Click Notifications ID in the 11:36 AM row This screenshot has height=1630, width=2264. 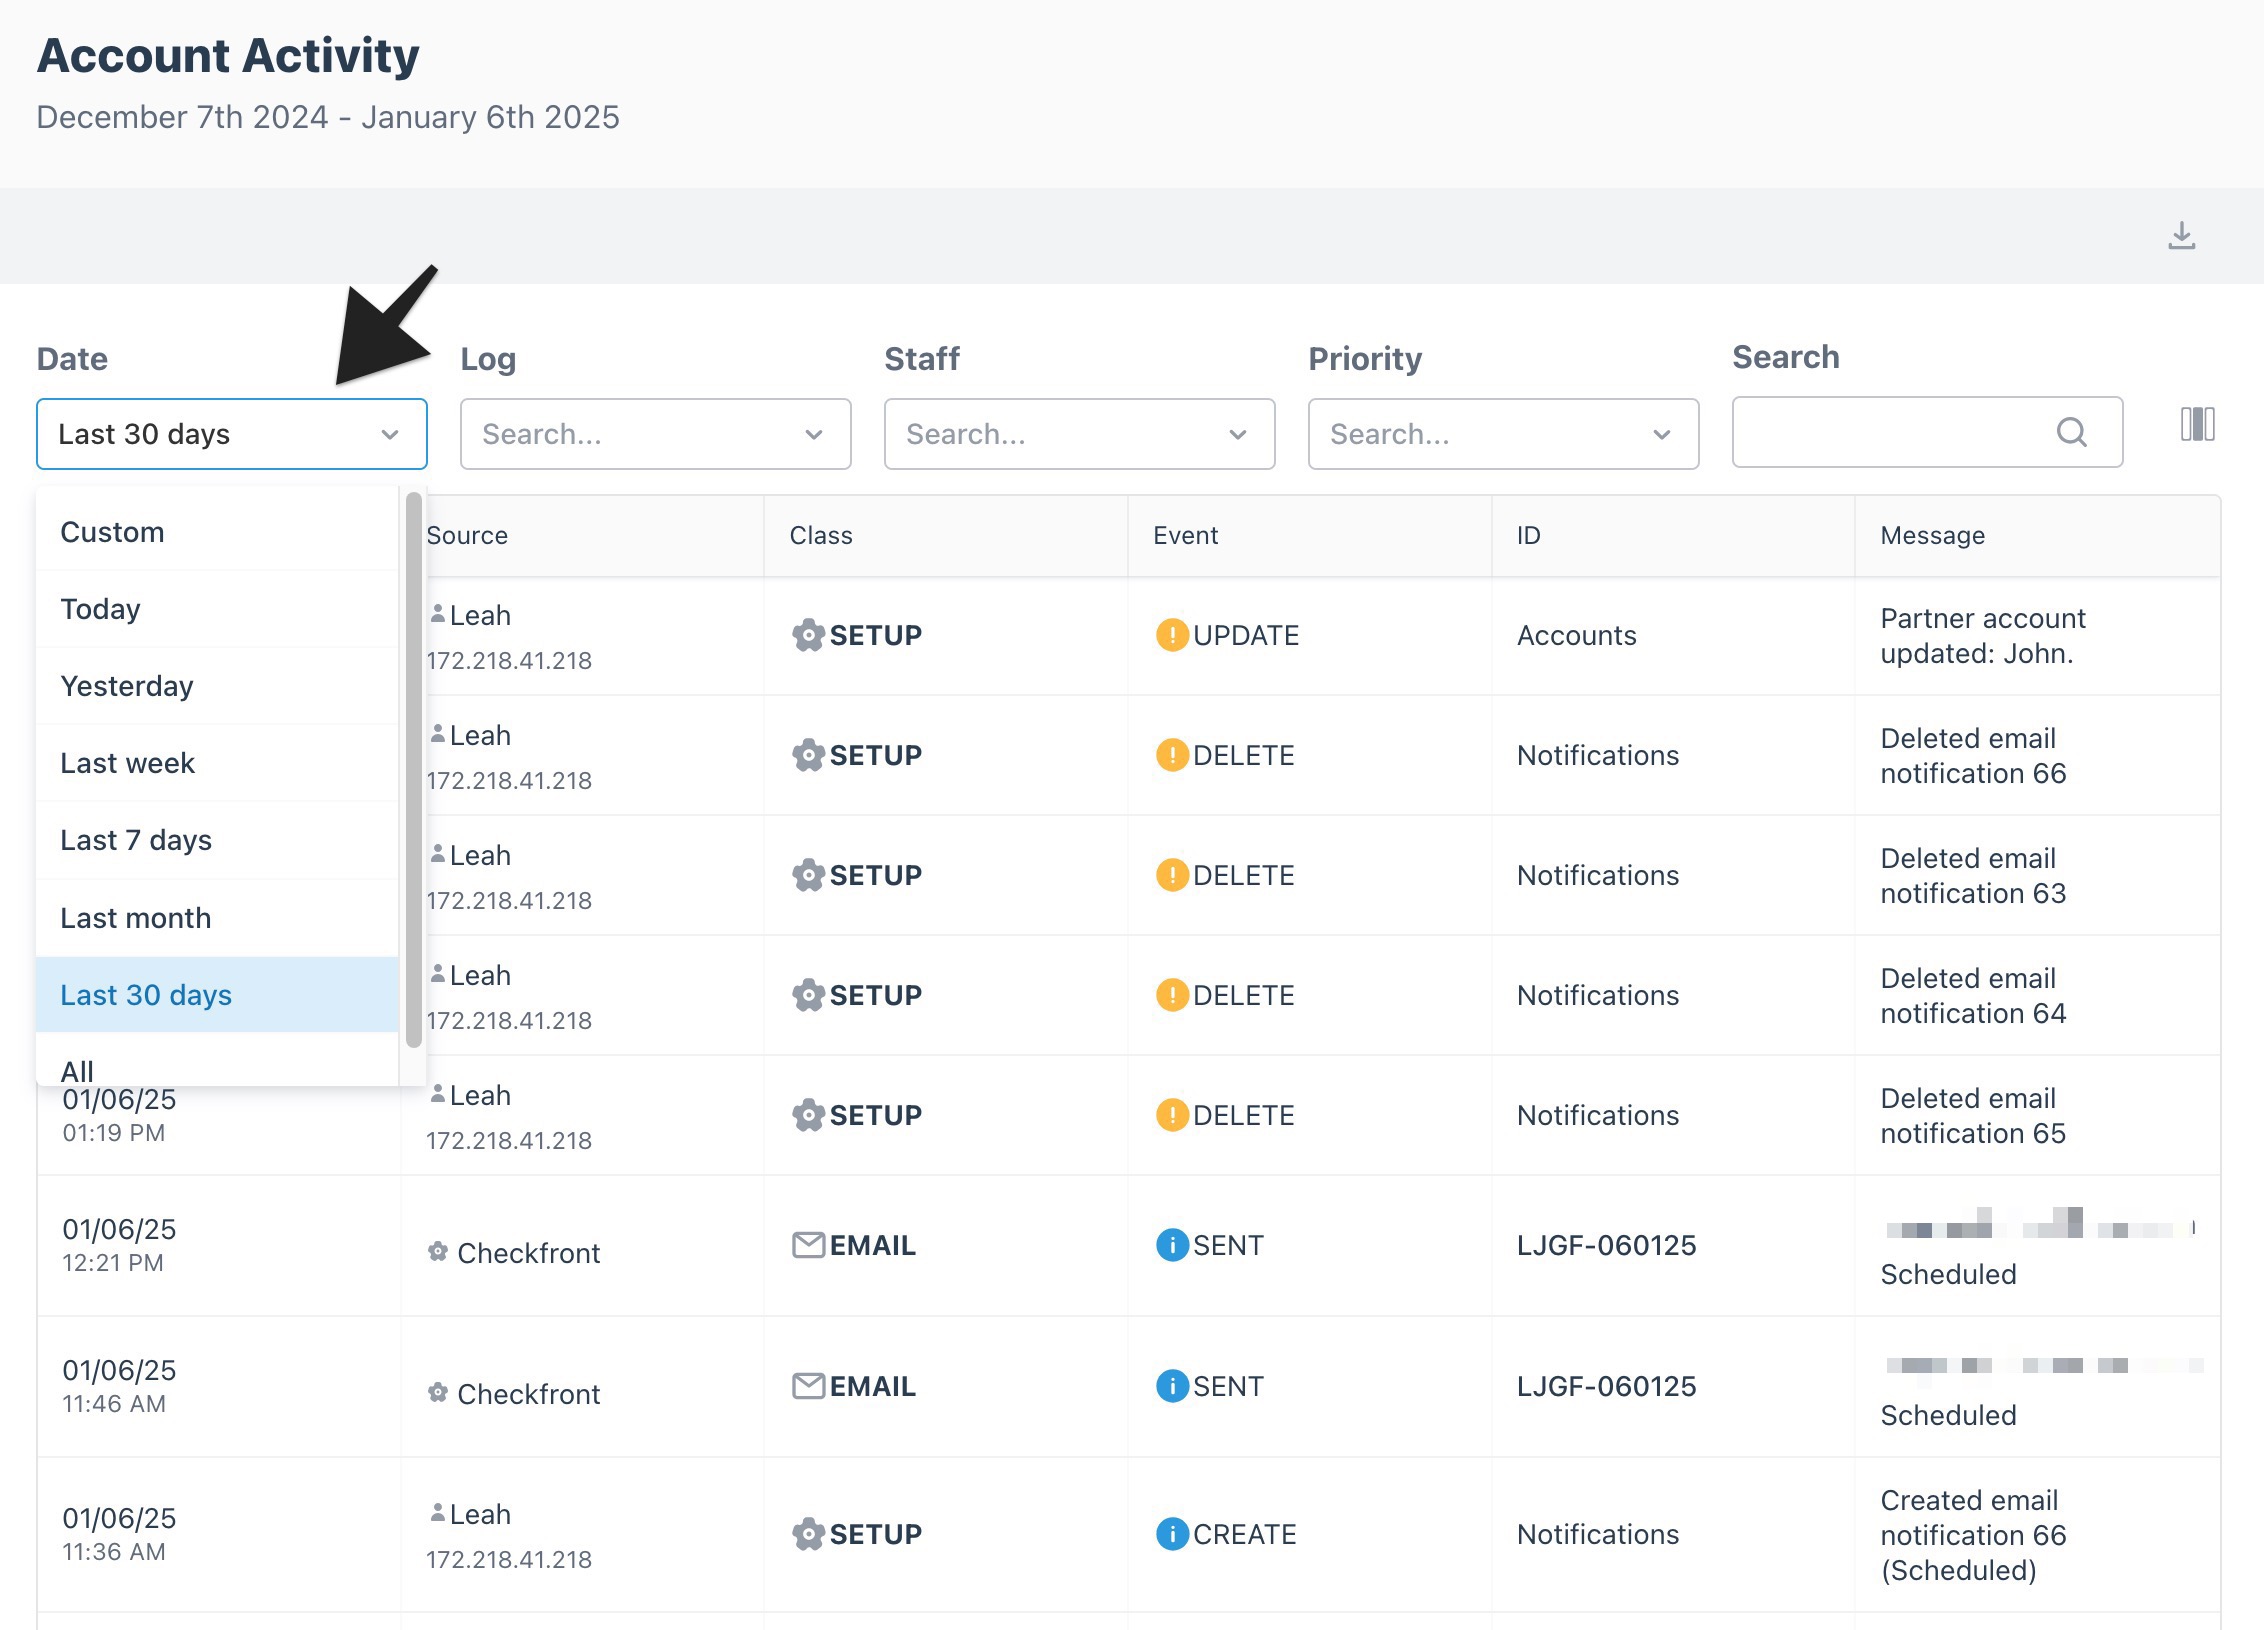pos(1597,1534)
